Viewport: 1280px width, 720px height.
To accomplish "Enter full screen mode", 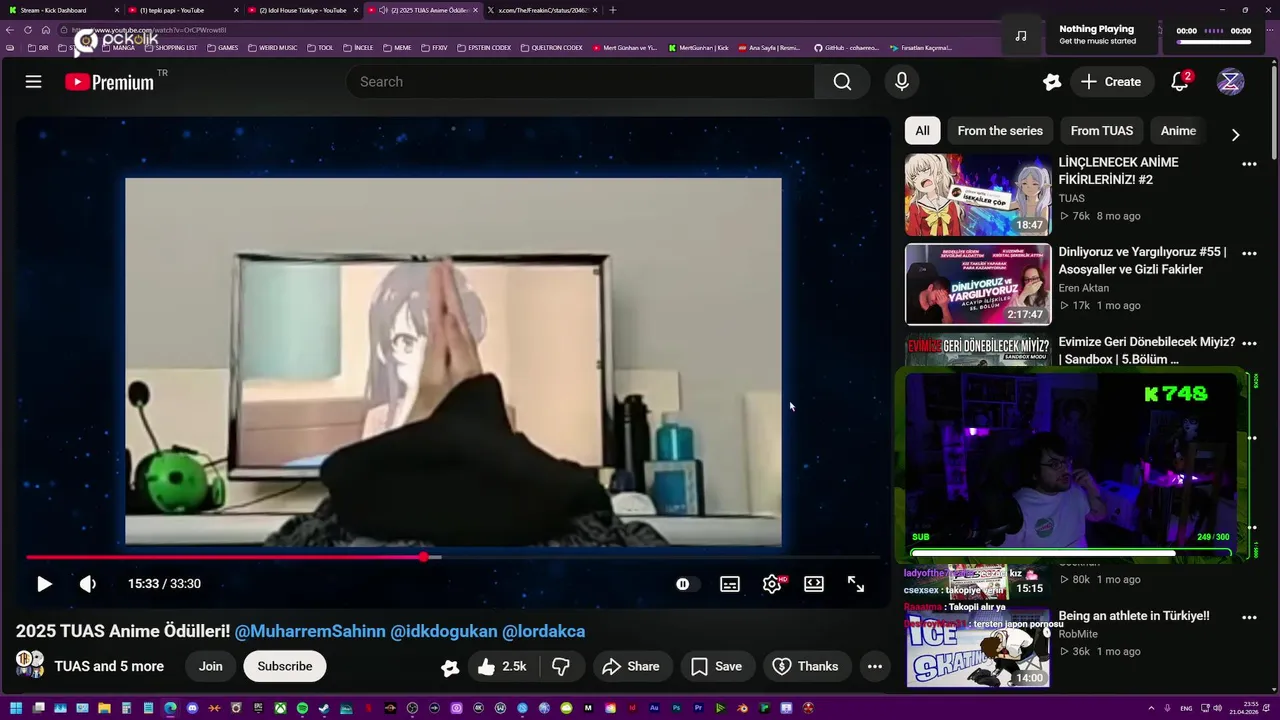I will [856, 584].
